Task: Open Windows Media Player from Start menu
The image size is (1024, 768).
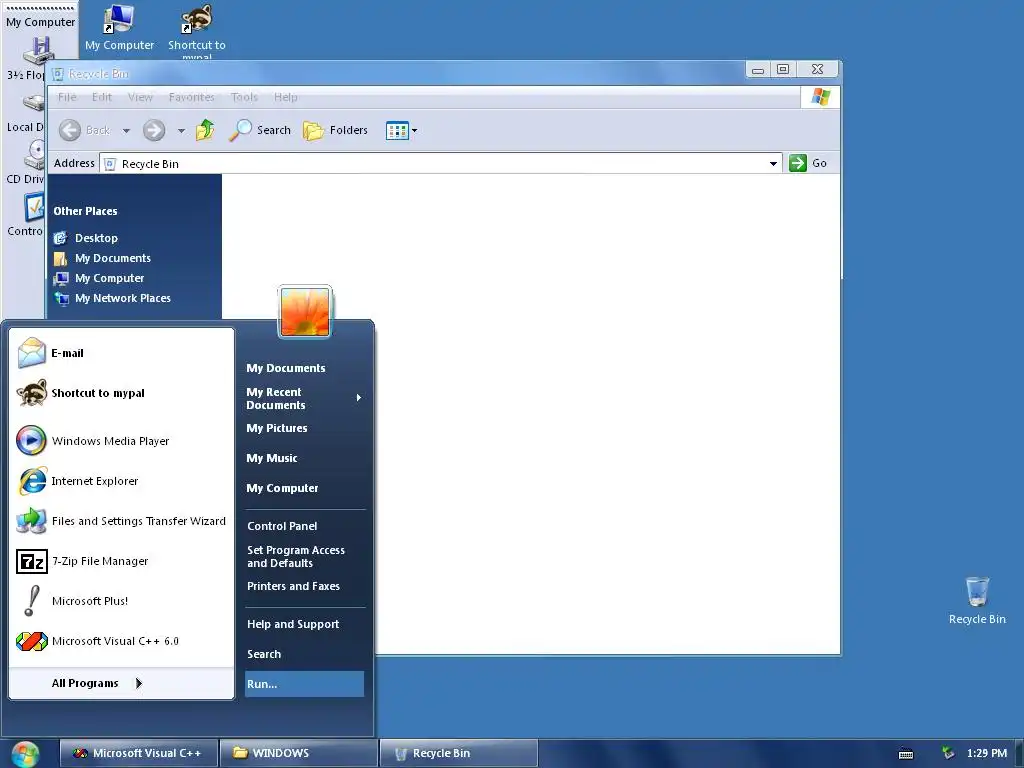Action: (121, 441)
